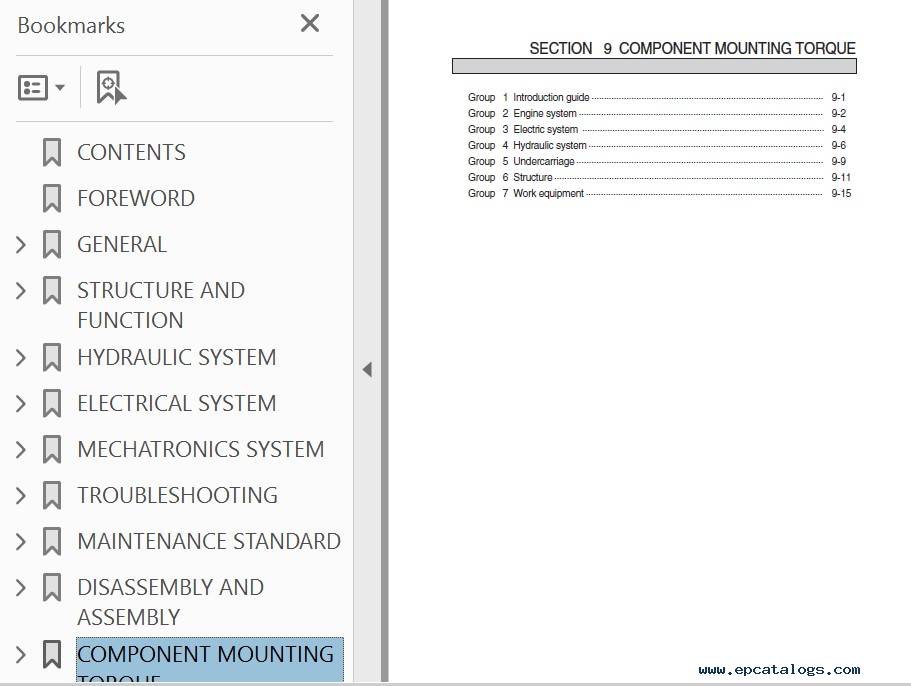Click the bookmark icon beside STRUCTURE AND FUNCTION
911x686 pixels.
tap(52, 290)
